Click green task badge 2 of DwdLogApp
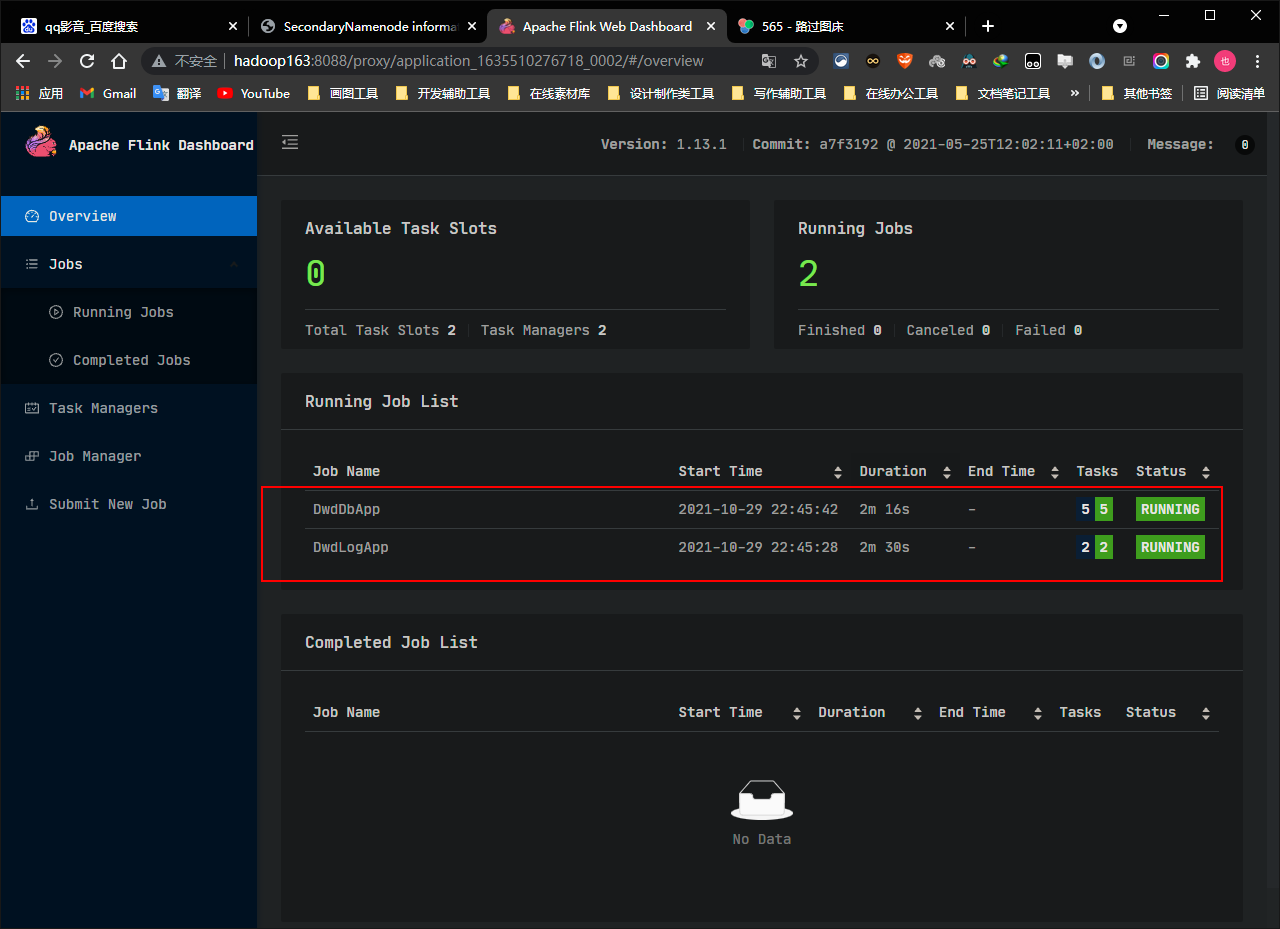Viewport: 1280px width, 929px height. (x=1104, y=547)
